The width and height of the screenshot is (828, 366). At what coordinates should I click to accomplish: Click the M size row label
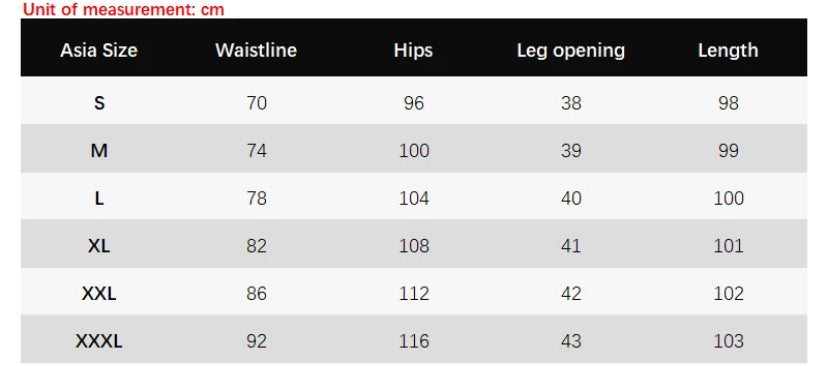pos(99,151)
